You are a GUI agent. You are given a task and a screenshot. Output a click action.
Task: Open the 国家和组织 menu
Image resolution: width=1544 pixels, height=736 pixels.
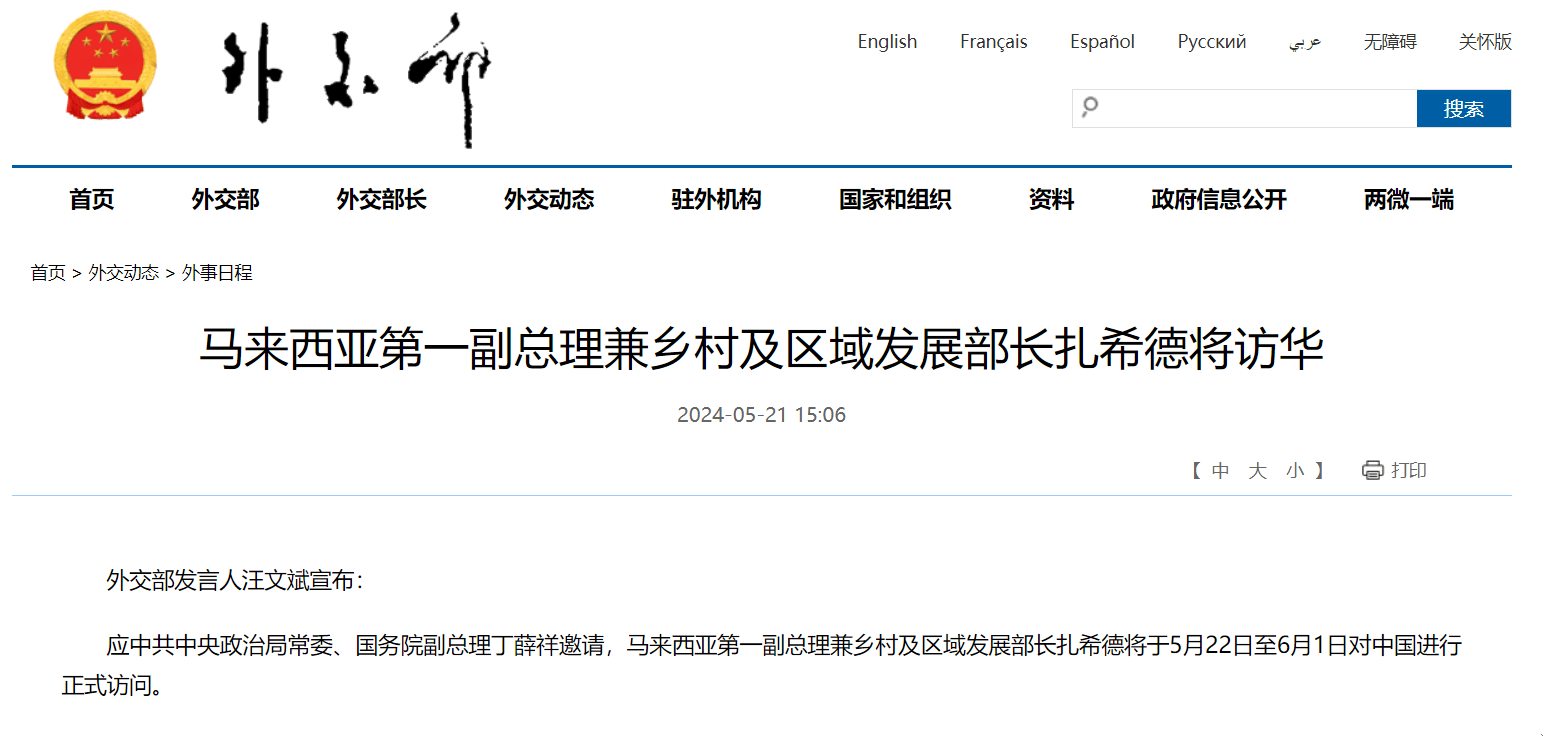[x=894, y=200]
